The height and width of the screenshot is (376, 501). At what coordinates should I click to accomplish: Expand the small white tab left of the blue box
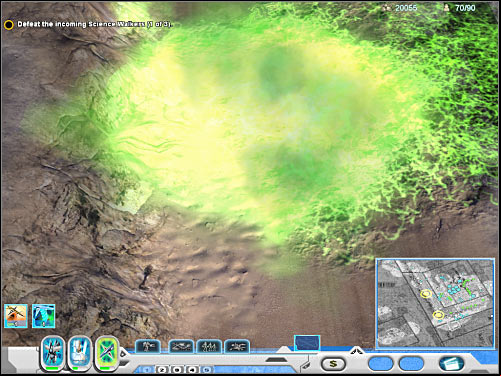[284, 350]
